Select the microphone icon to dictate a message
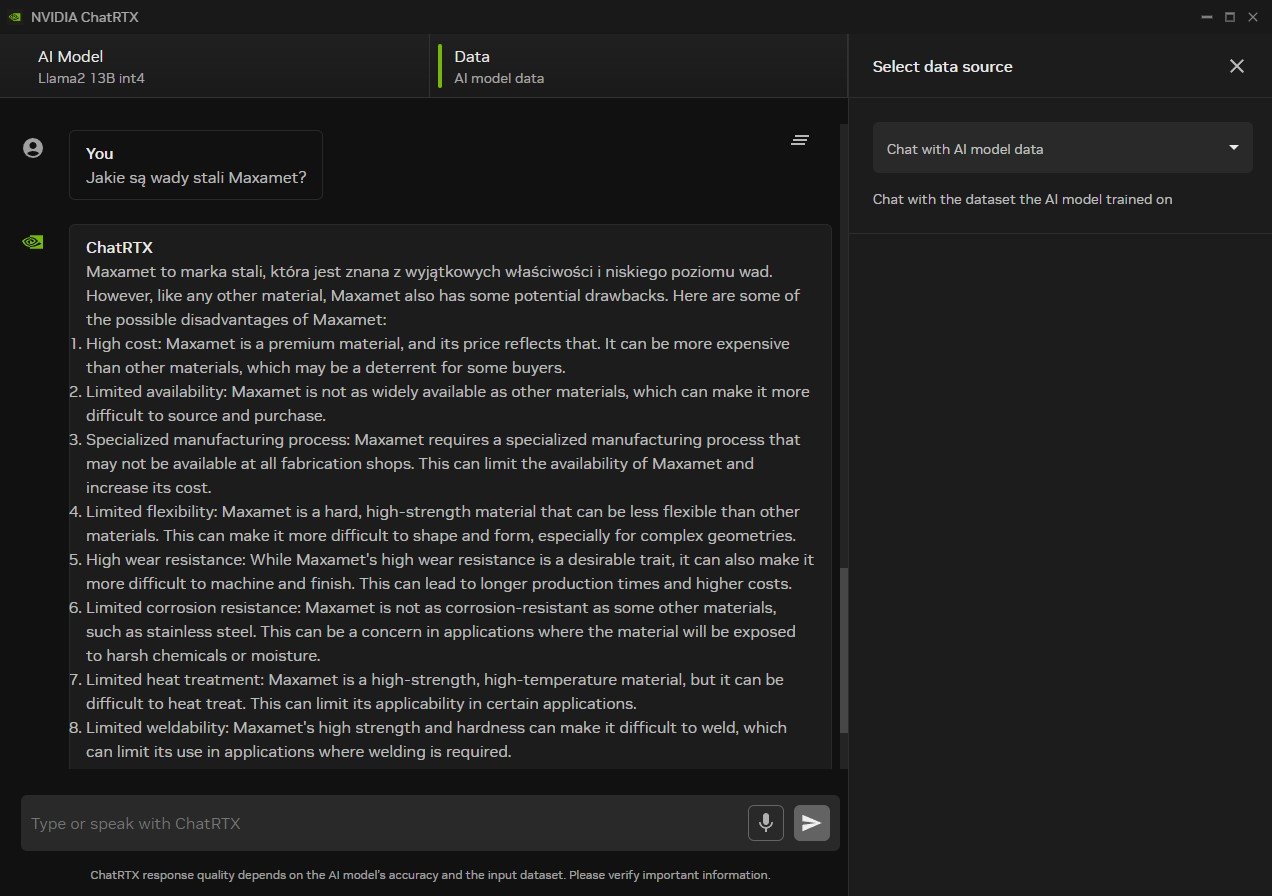This screenshot has height=896, width=1272. [765, 822]
